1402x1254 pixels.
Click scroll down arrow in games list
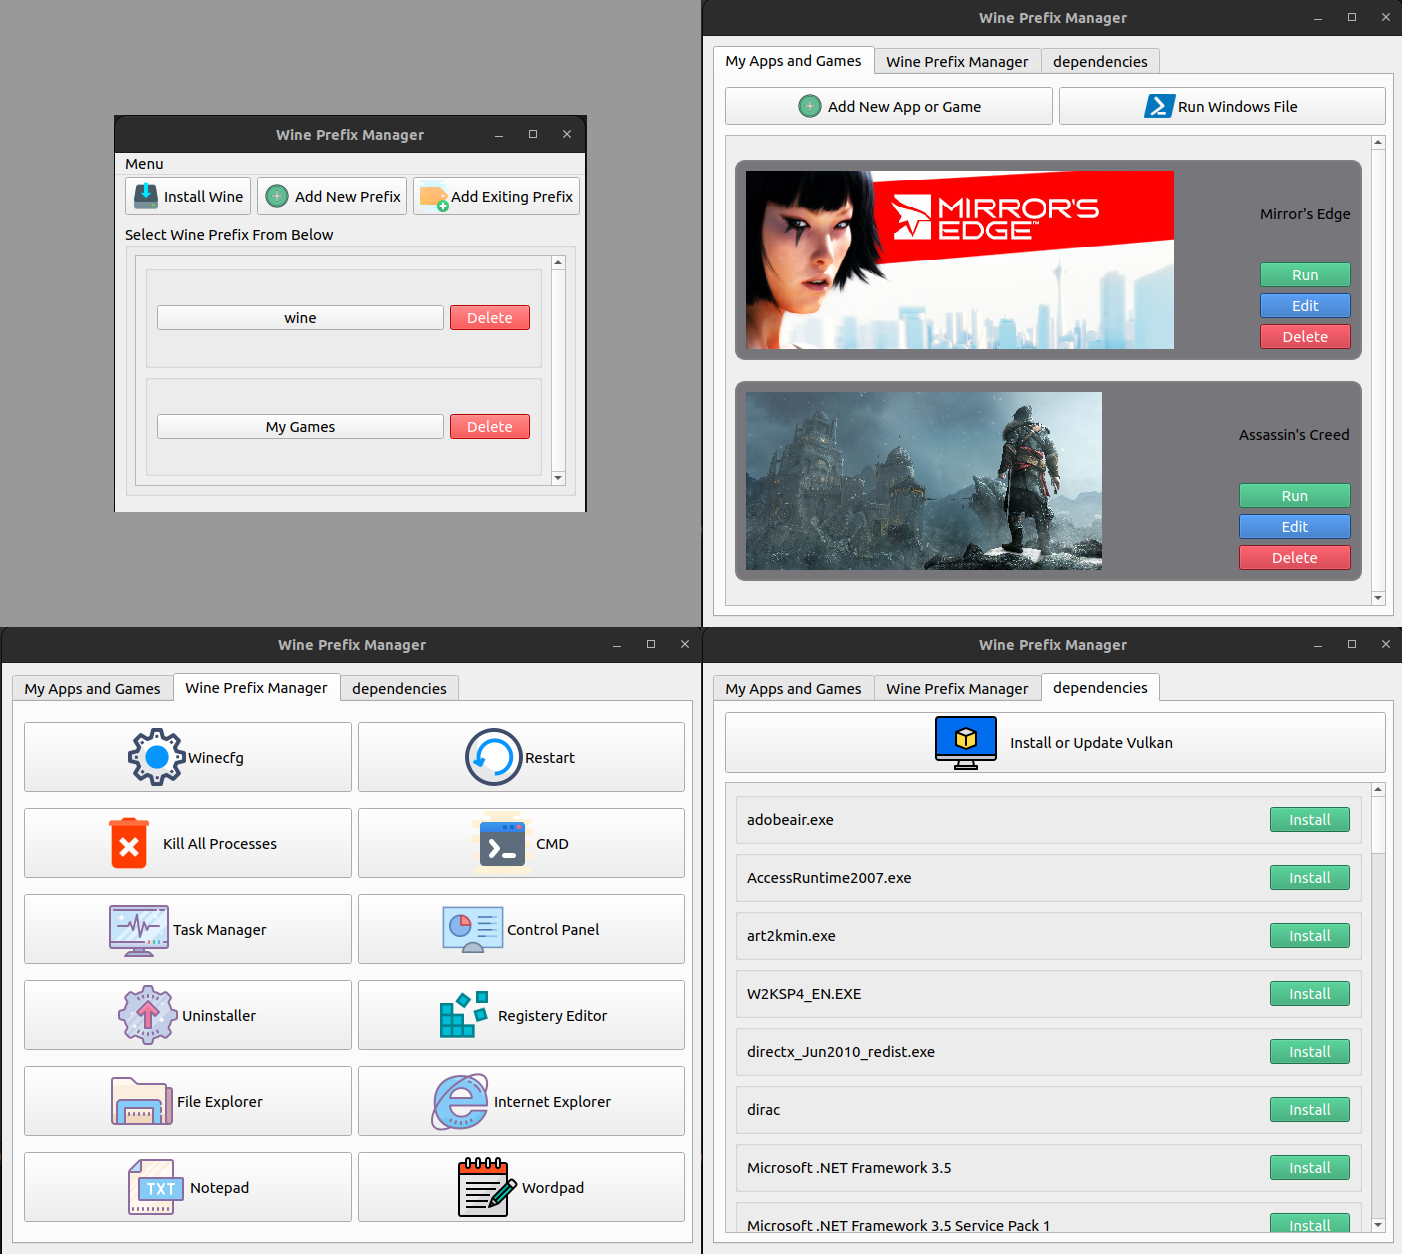[1378, 598]
